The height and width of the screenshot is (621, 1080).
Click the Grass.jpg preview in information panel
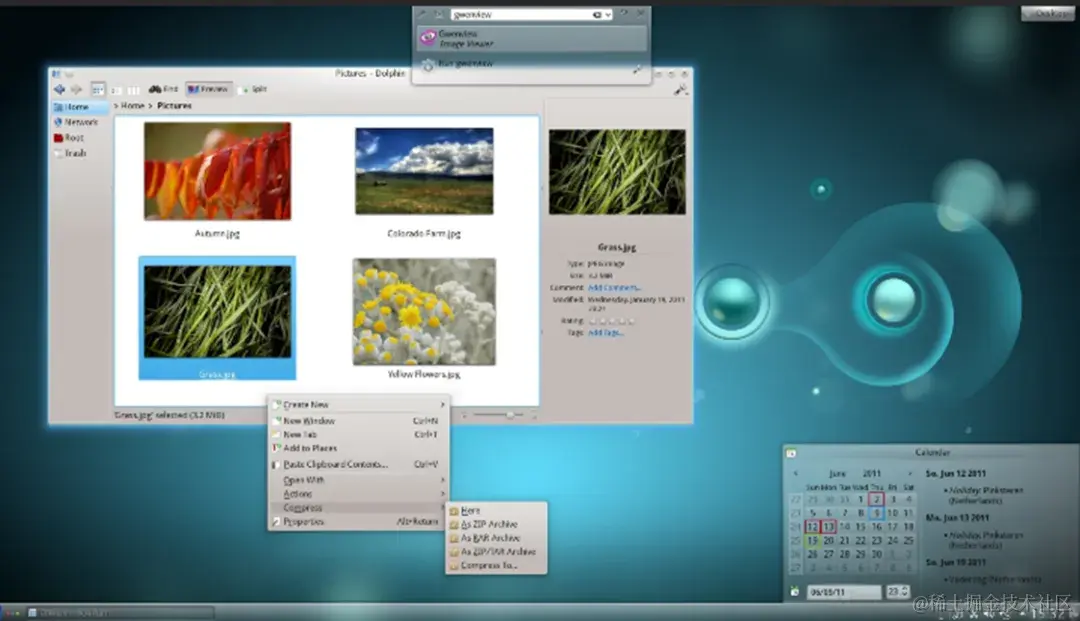click(617, 171)
